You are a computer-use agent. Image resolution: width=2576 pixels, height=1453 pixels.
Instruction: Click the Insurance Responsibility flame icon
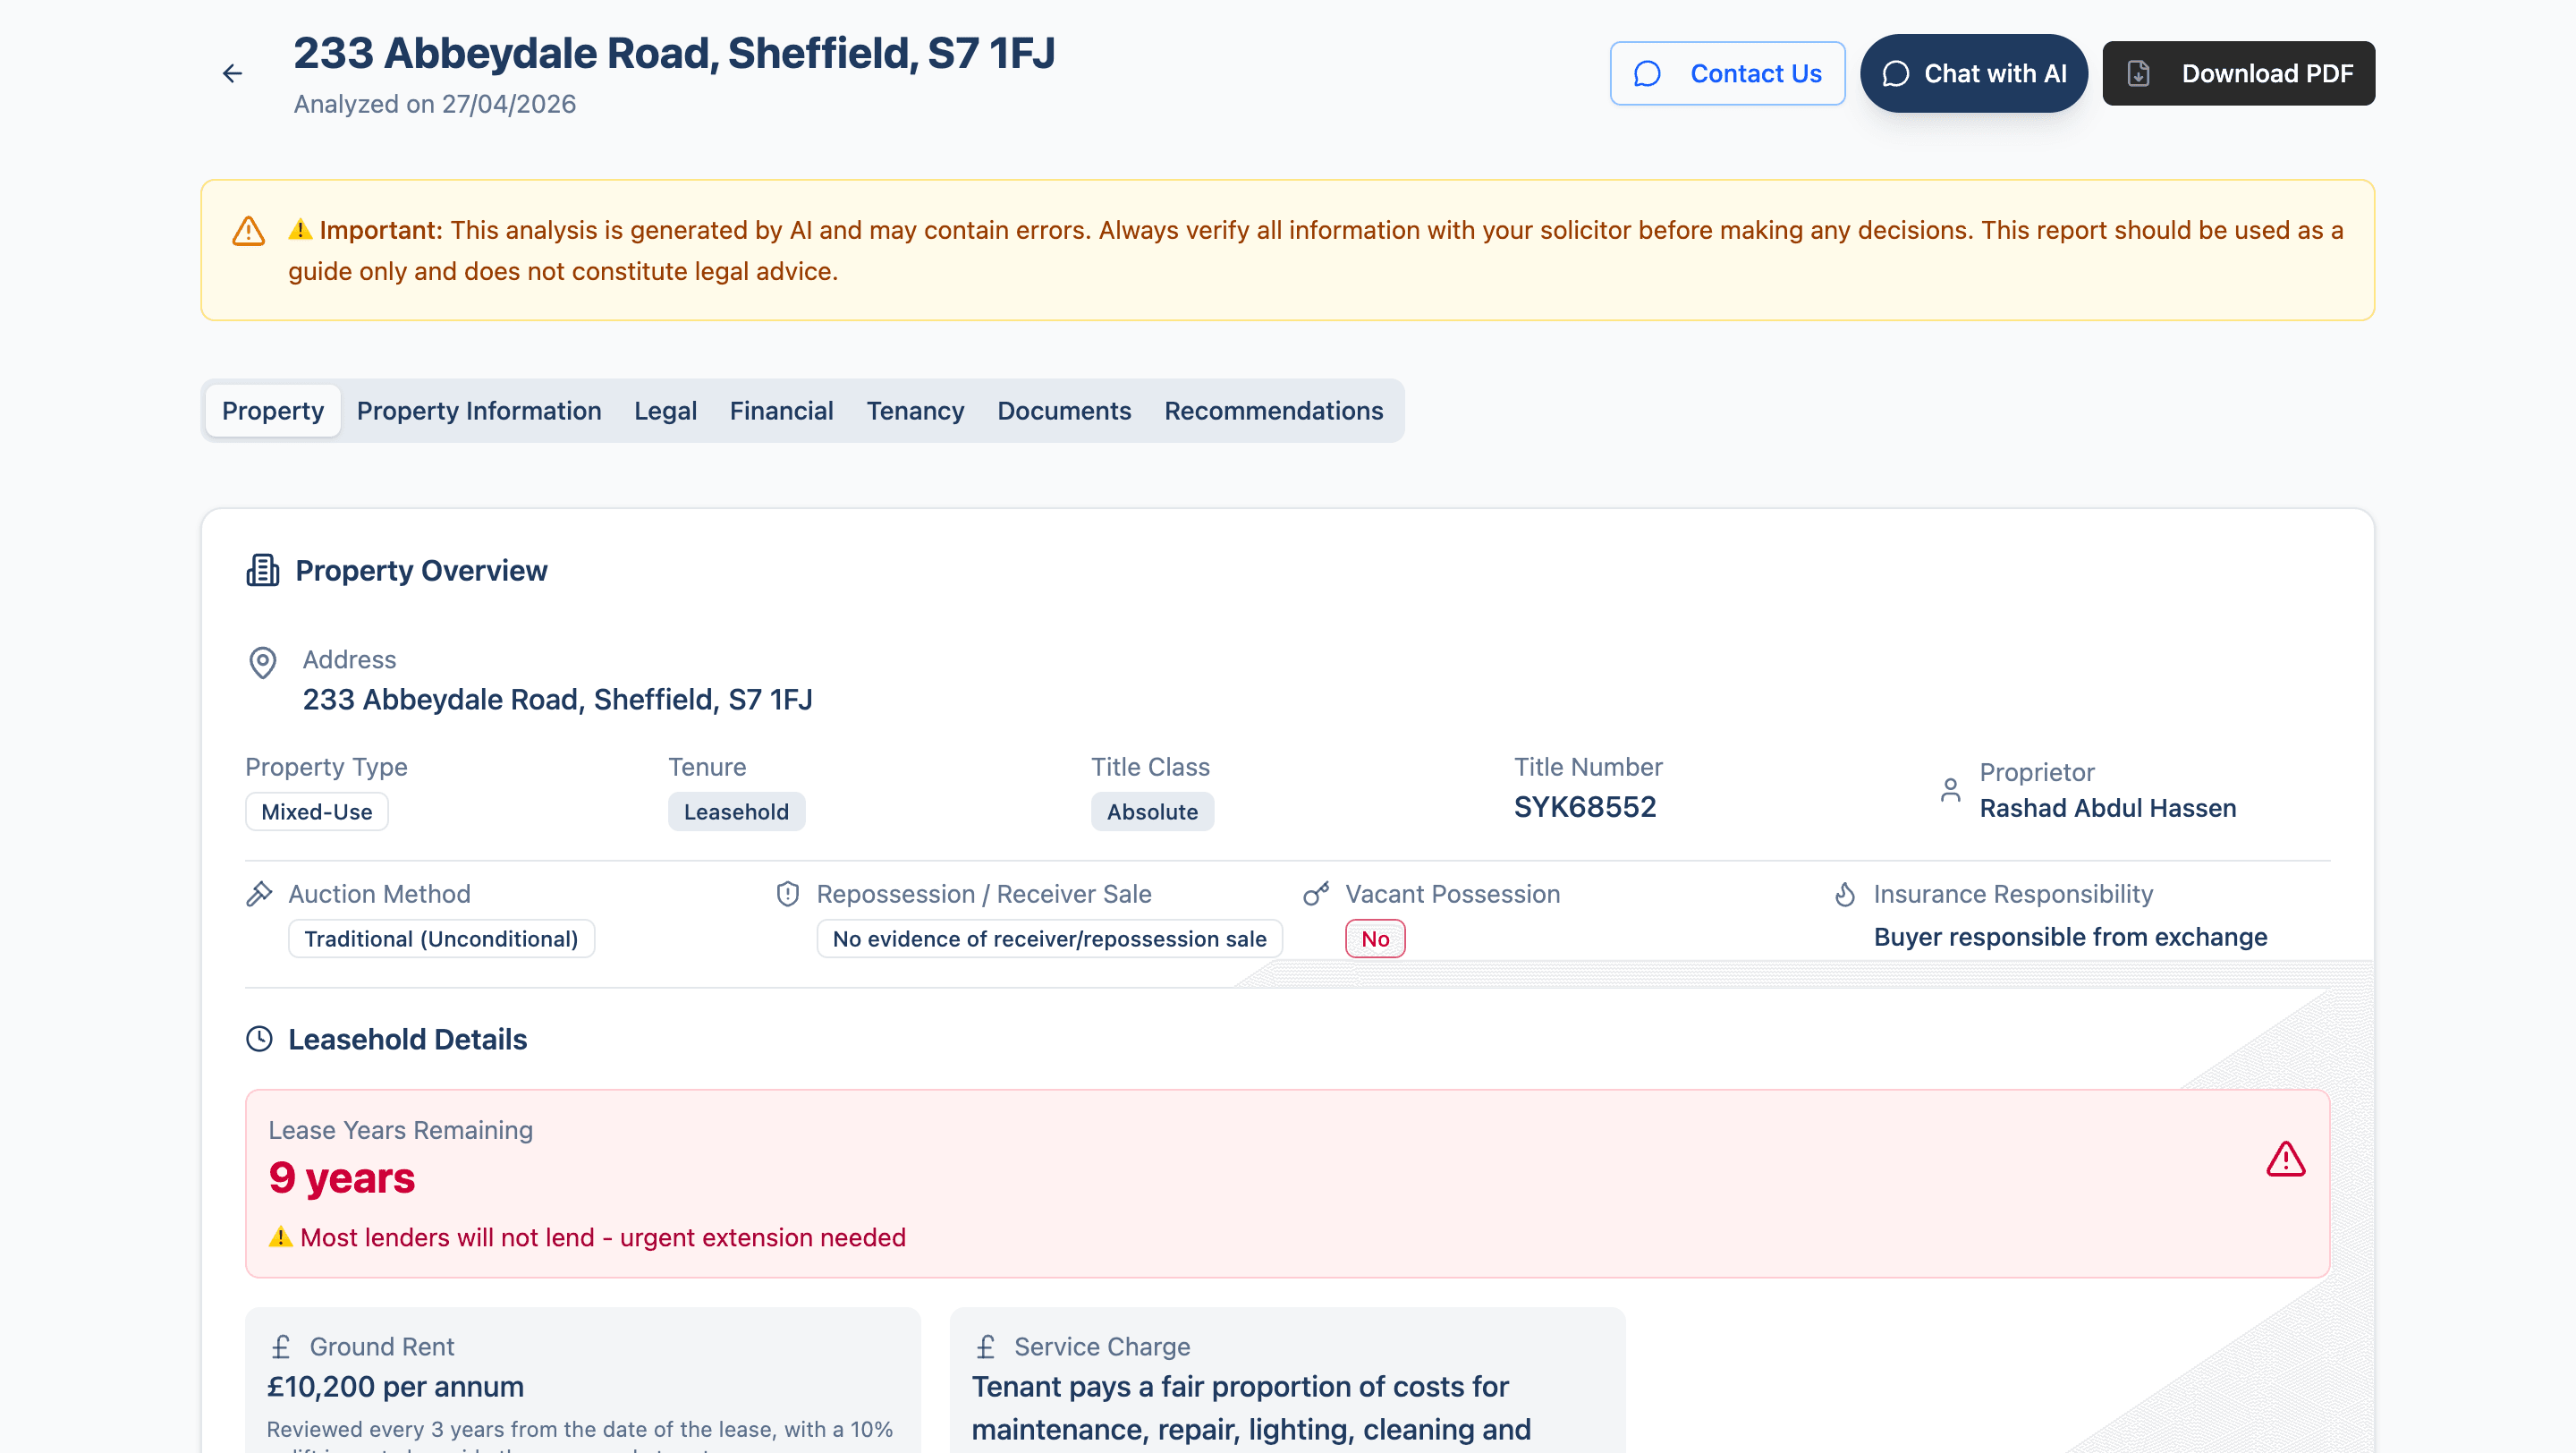point(1845,893)
